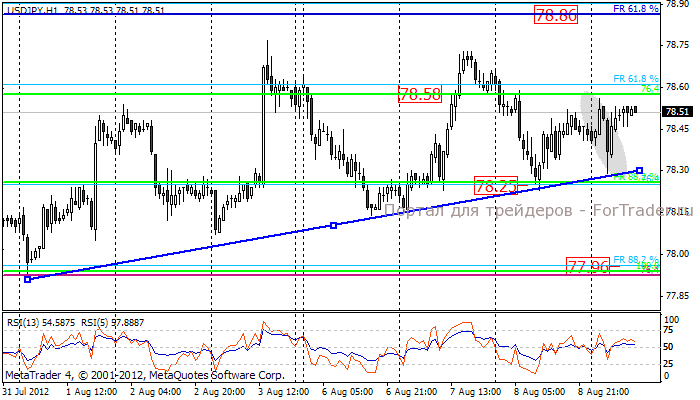This screenshot has width=700, height=400.
Task: Click the 7 Aug 13:00 time axis label
Action: click(474, 393)
